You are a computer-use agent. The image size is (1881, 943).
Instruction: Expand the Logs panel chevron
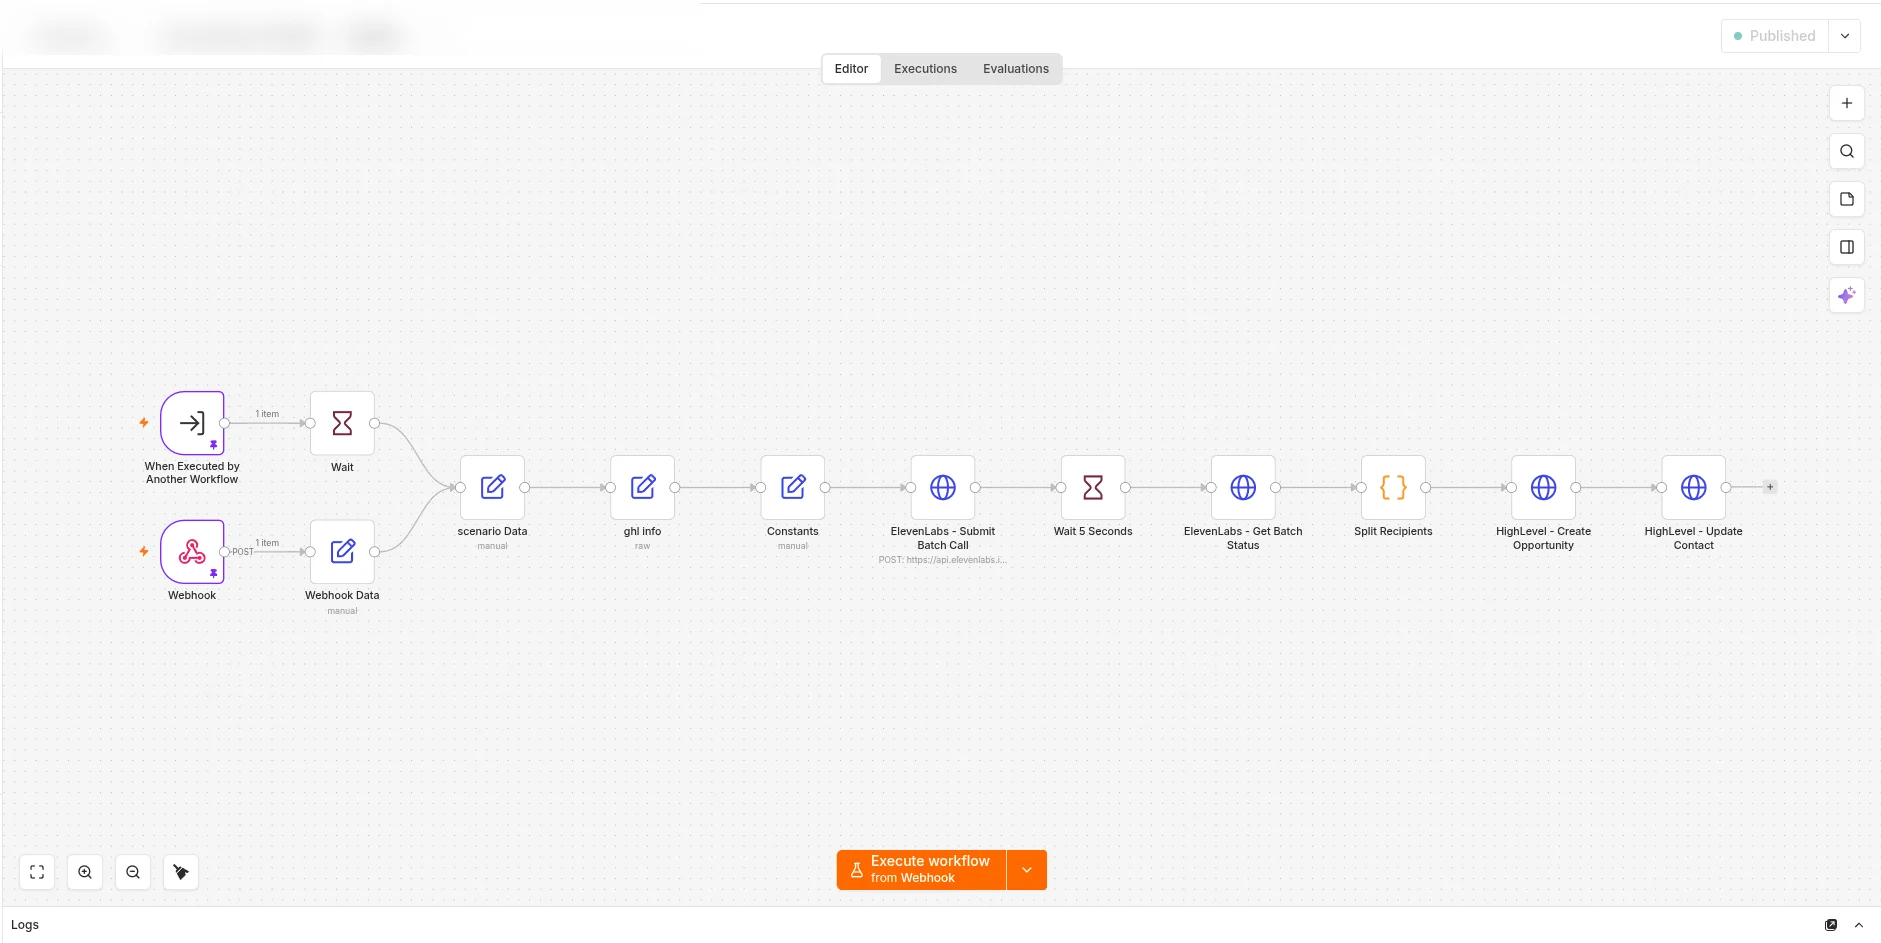(1859, 925)
